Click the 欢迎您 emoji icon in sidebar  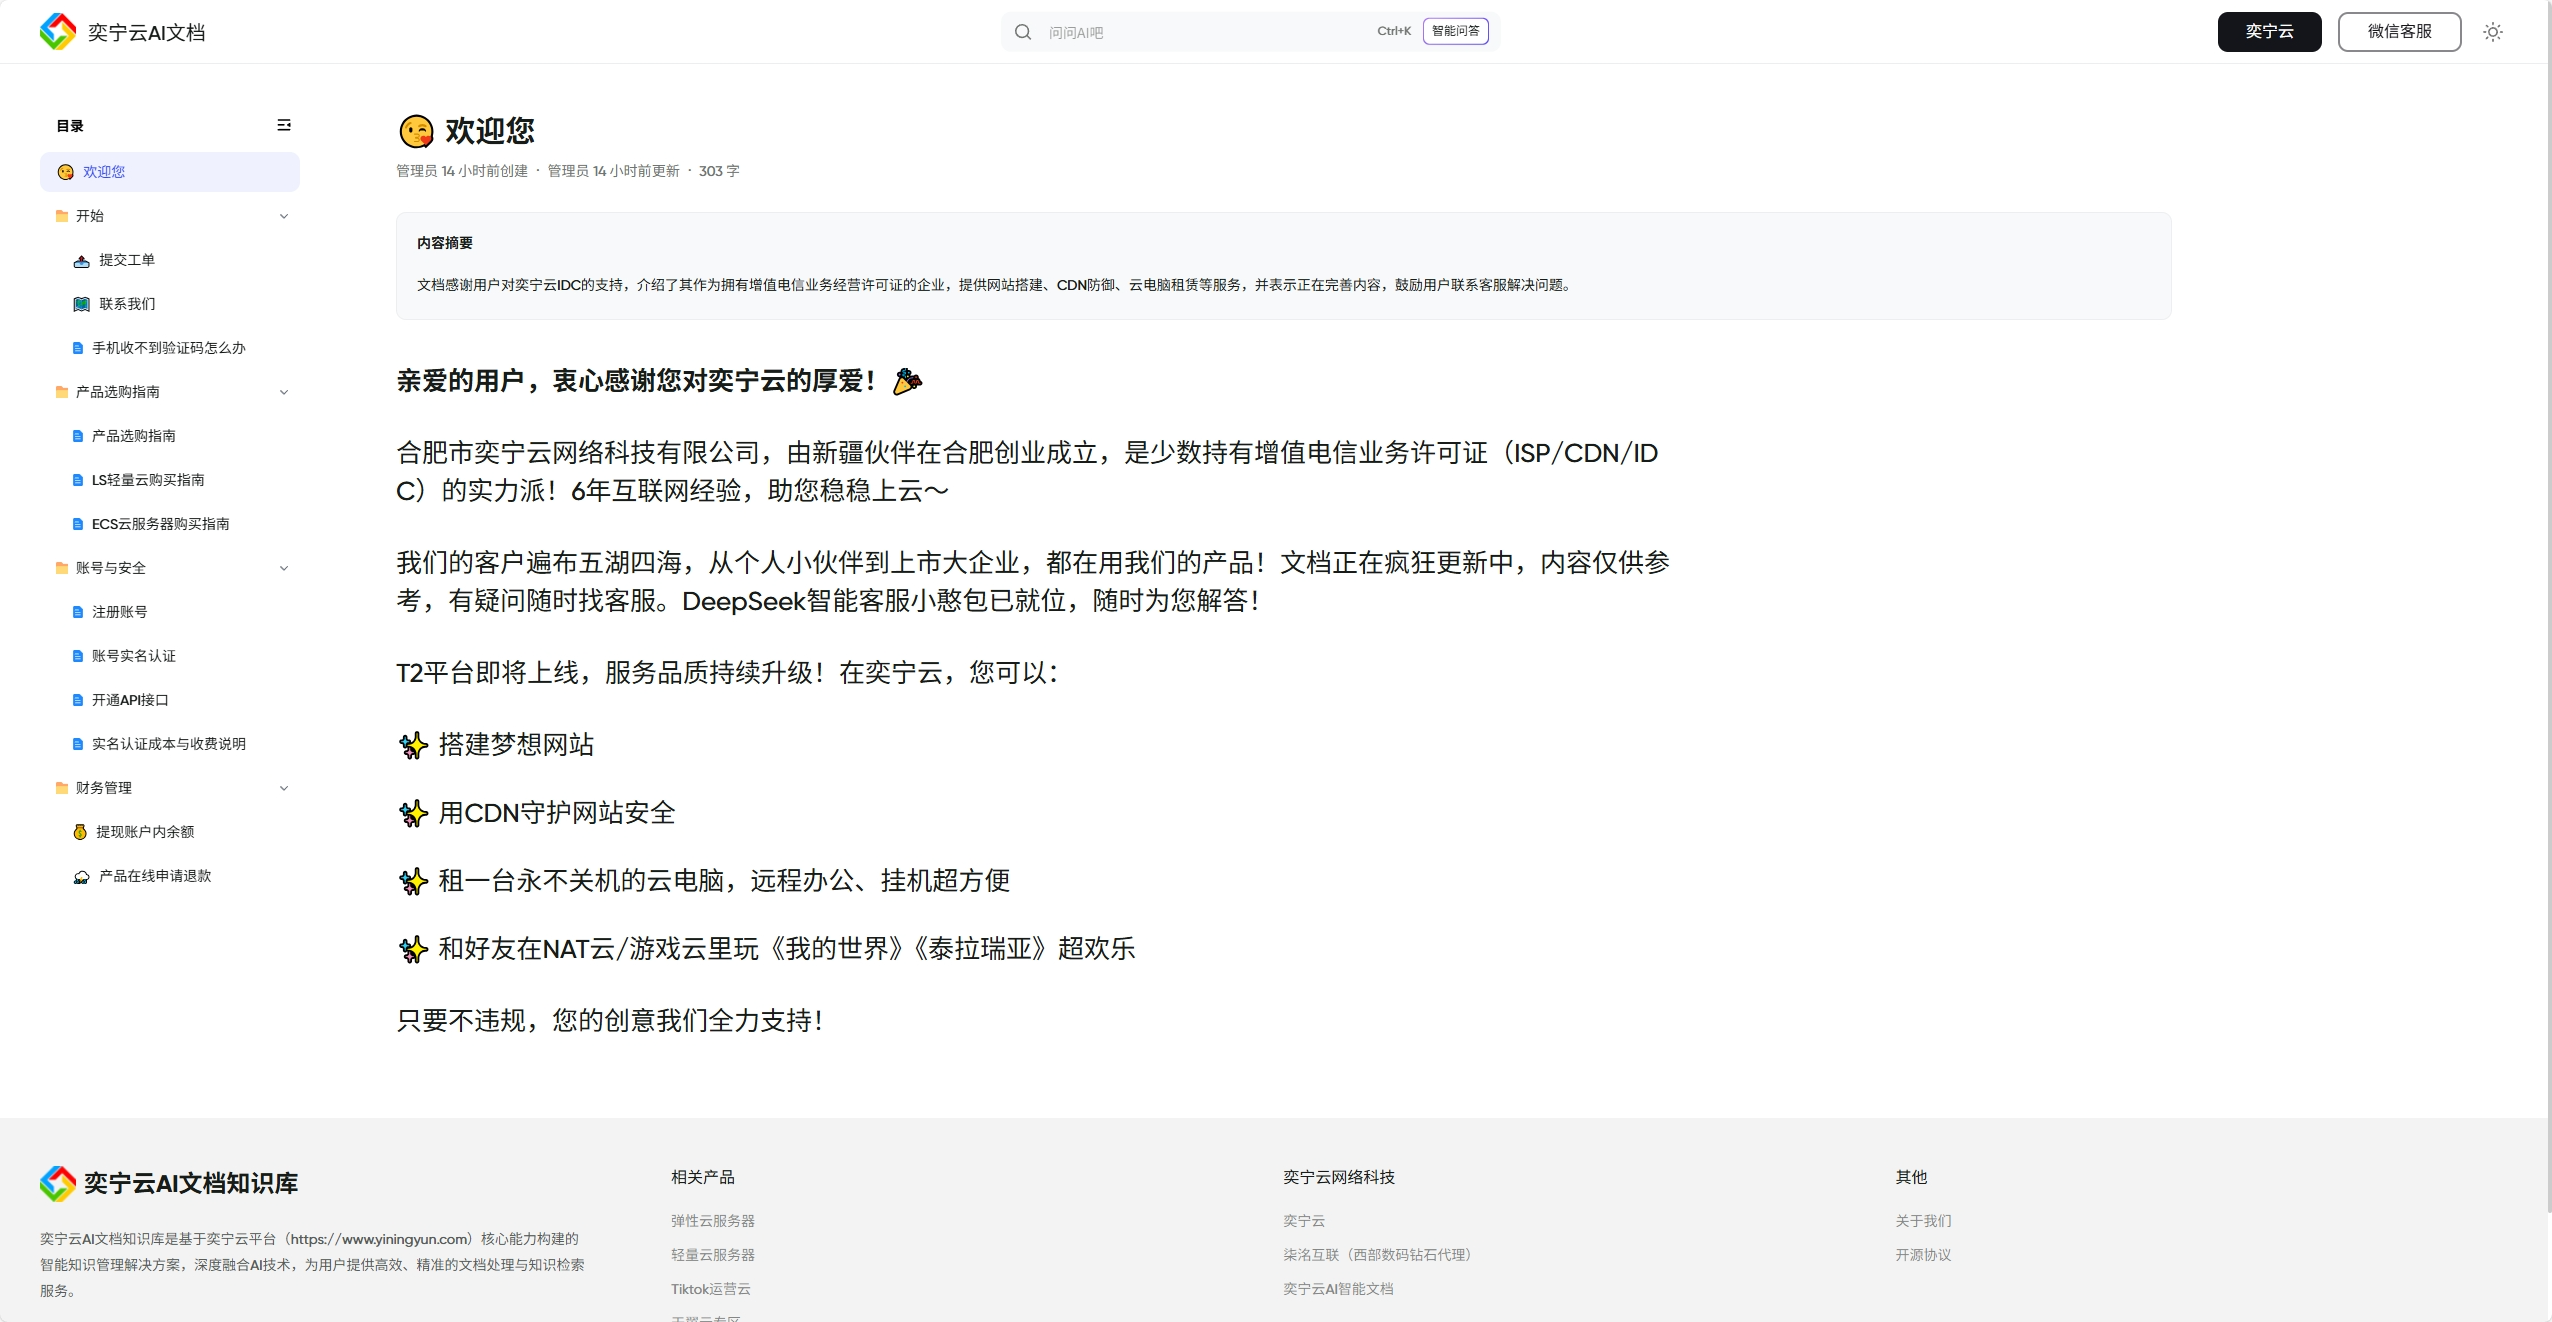pos(65,171)
